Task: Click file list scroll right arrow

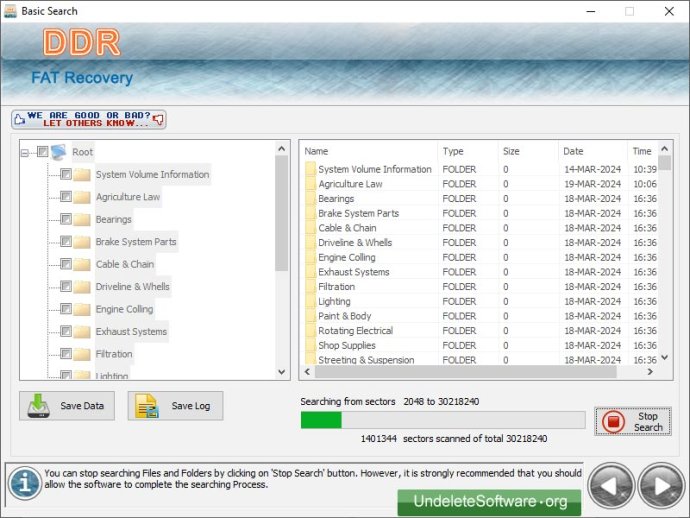Action: pyautogui.click(x=650, y=372)
